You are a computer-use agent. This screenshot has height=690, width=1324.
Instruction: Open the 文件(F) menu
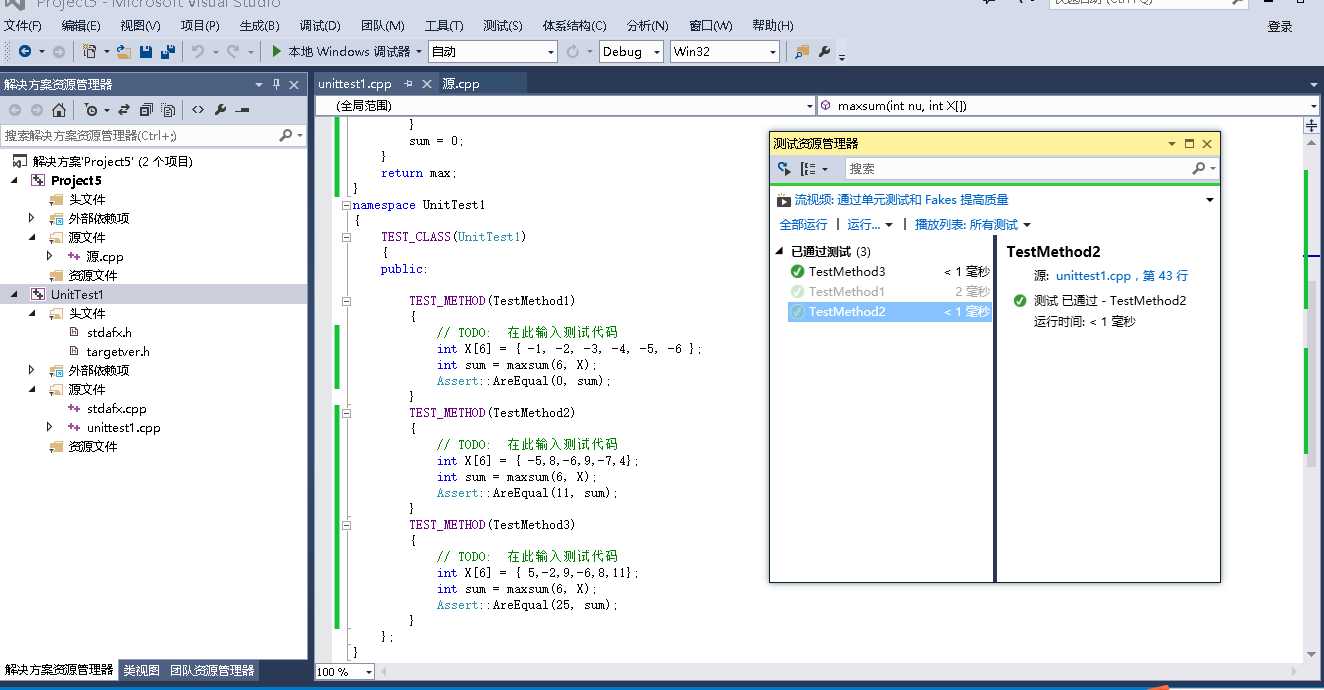click(23, 26)
